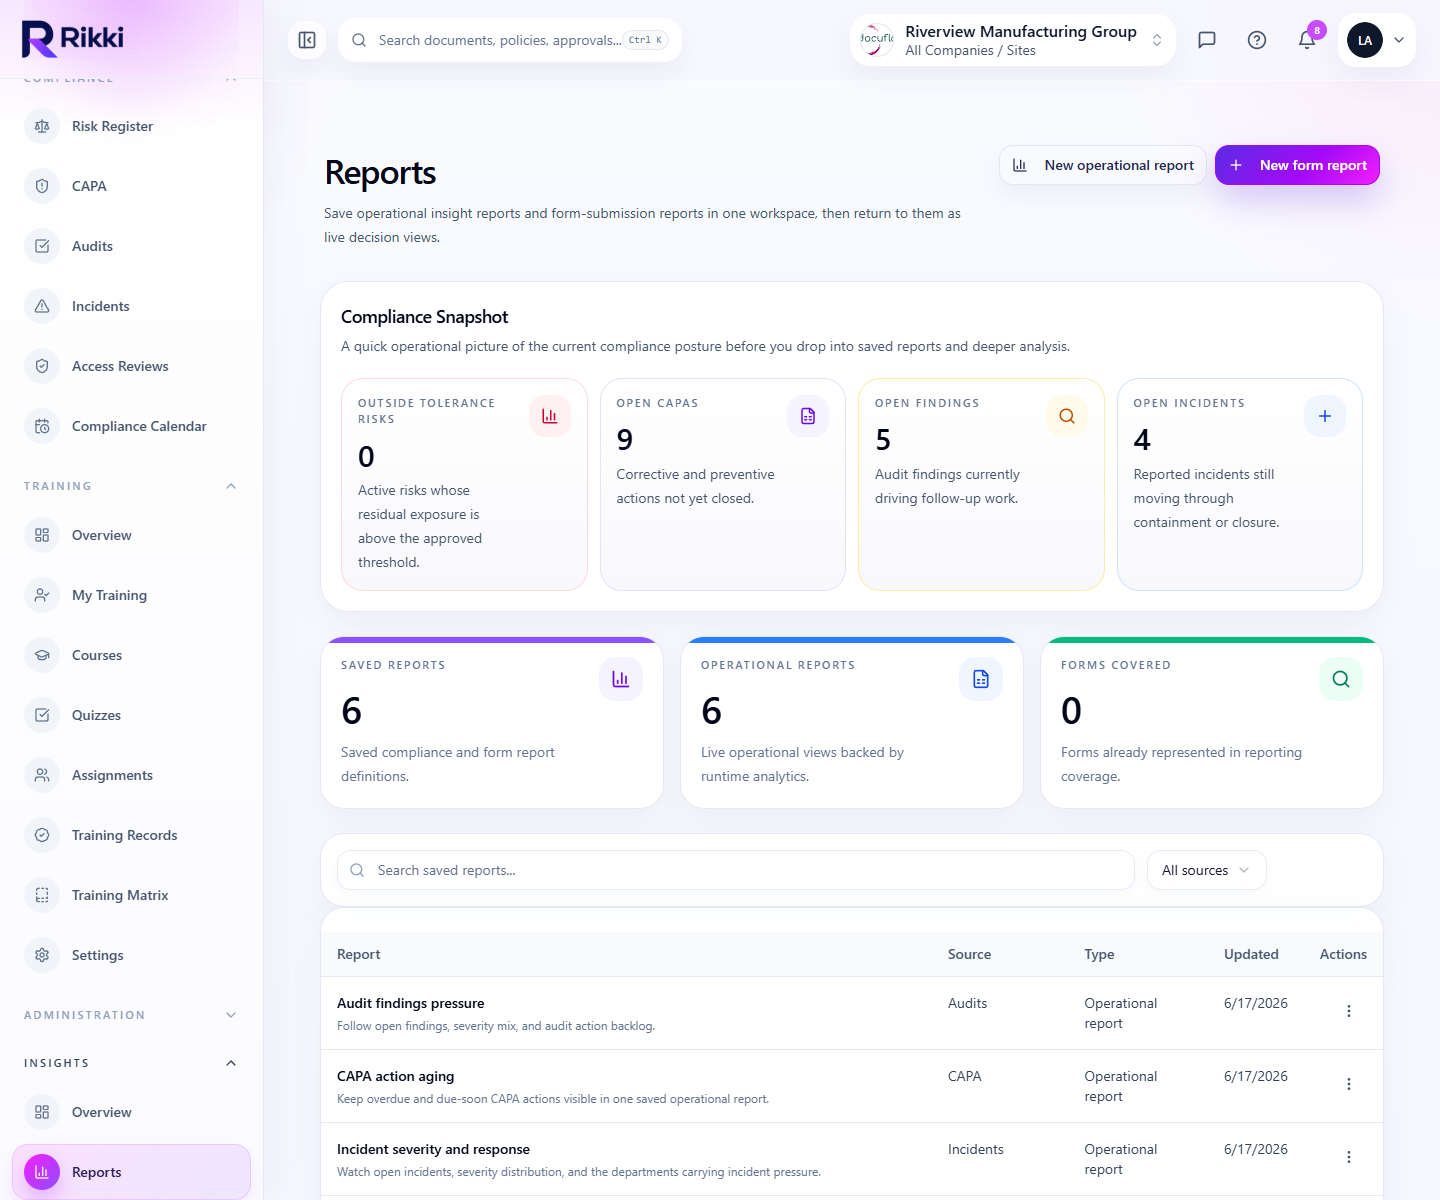This screenshot has height=1200, width=1440.
Task: Click the Compliance Snapshot heading
Action: (424, 317)
